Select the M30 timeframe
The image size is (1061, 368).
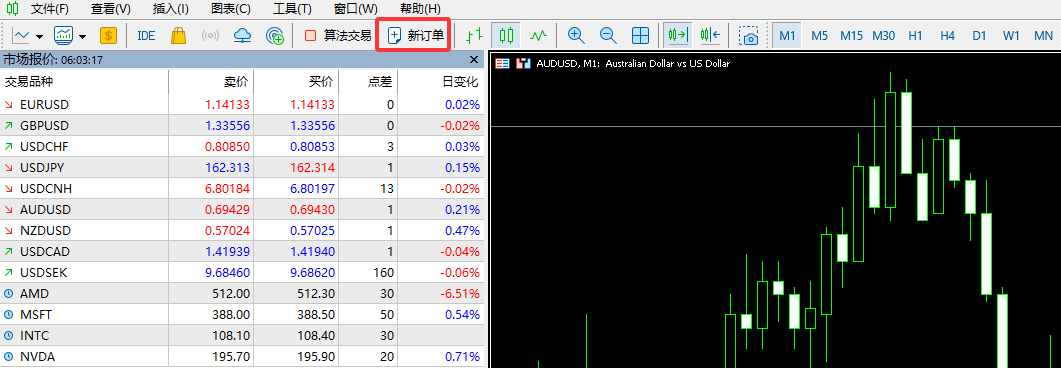click(x=884, y=35)
